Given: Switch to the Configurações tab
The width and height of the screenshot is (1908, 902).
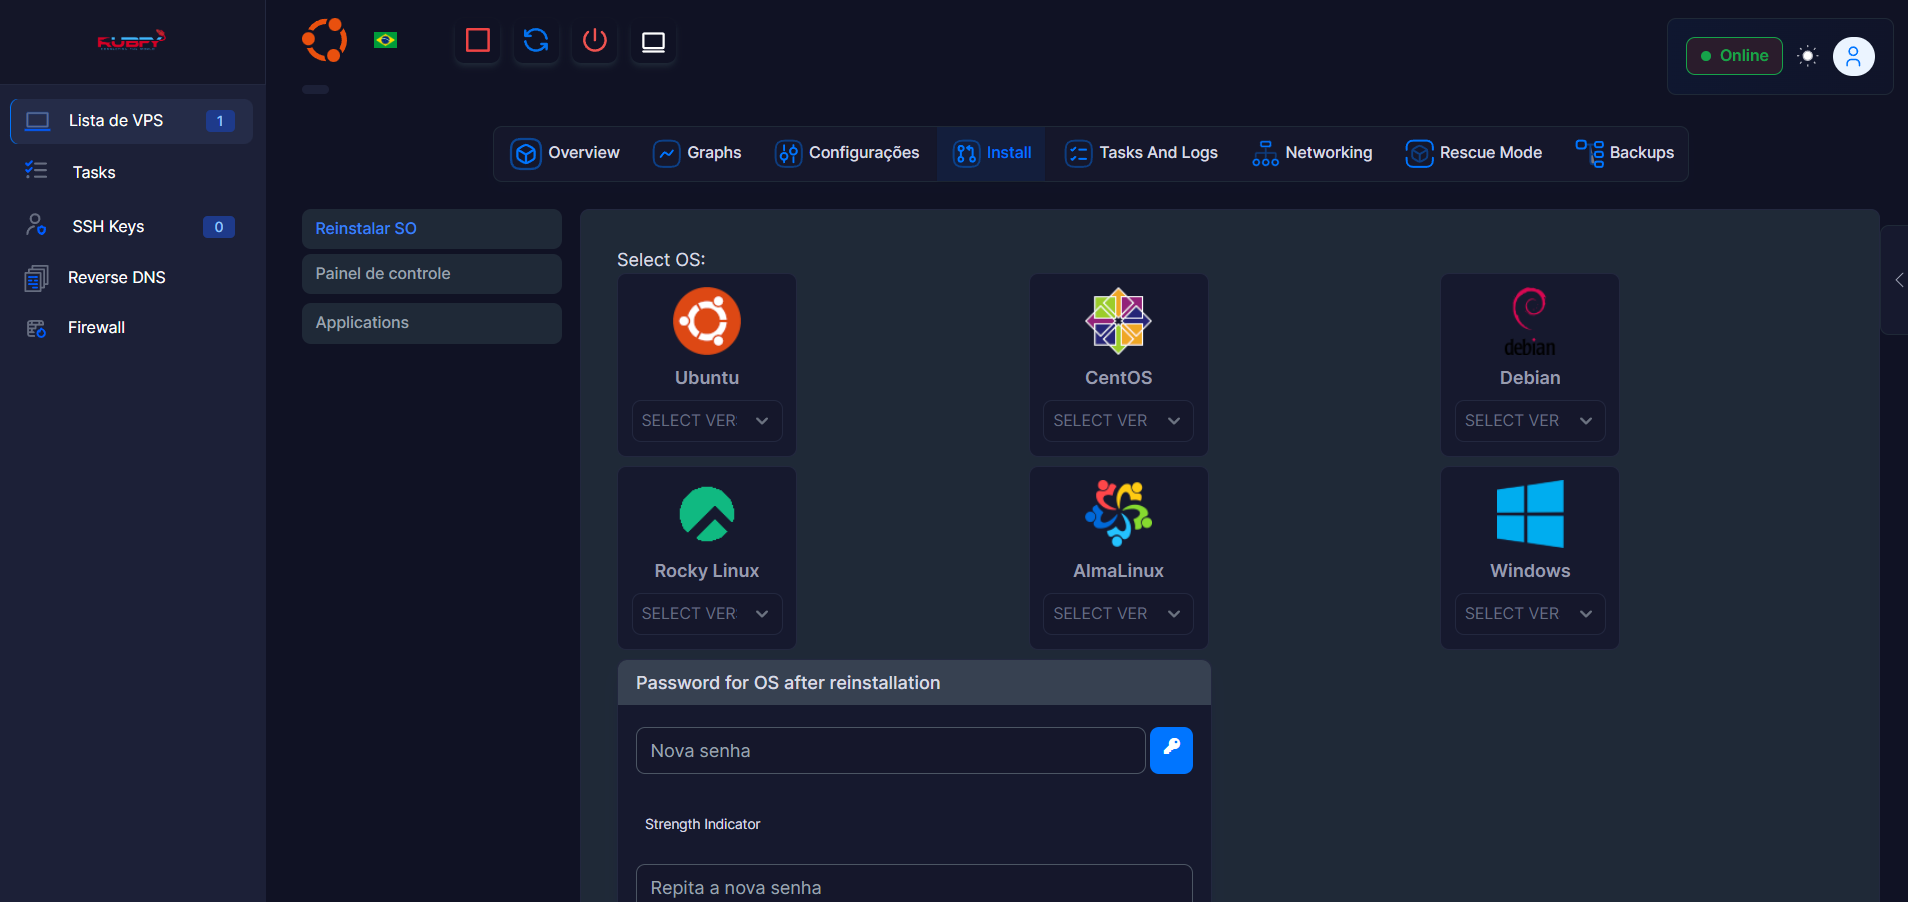Looking at the screenshot, I should [847, 153].
